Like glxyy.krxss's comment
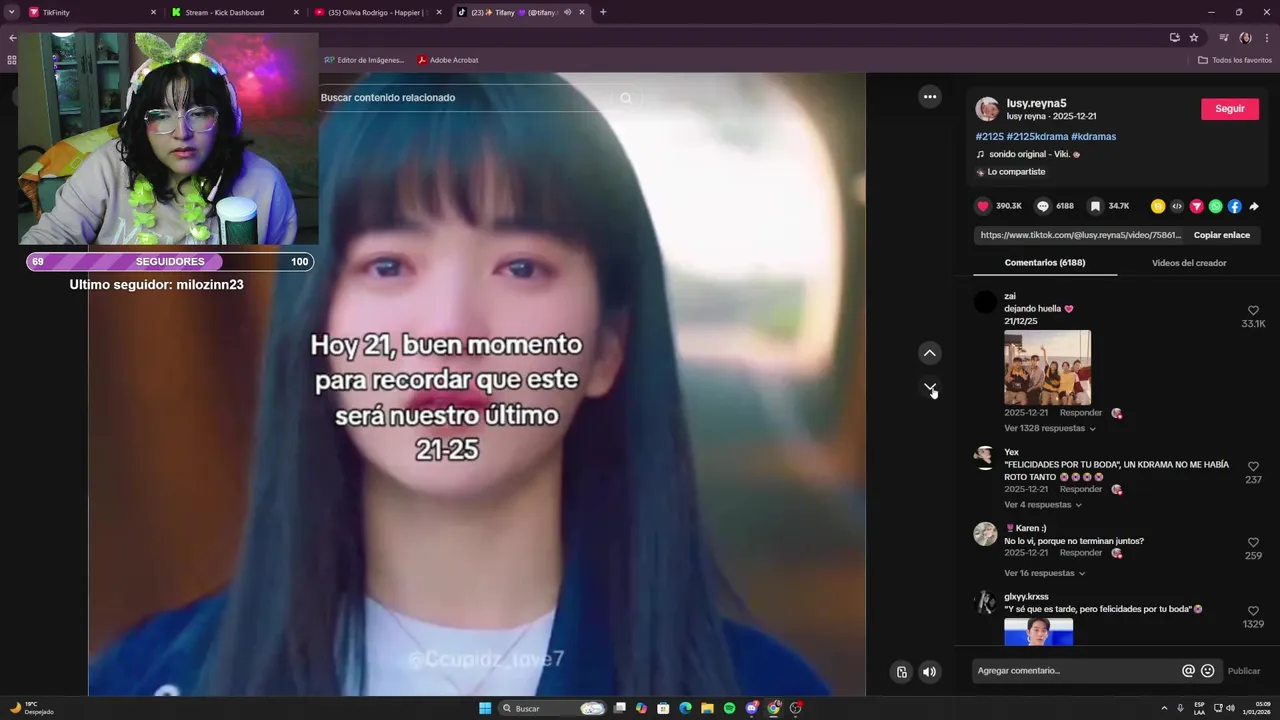Screen dimensions: 1280x720 [x=1253, y=610]
